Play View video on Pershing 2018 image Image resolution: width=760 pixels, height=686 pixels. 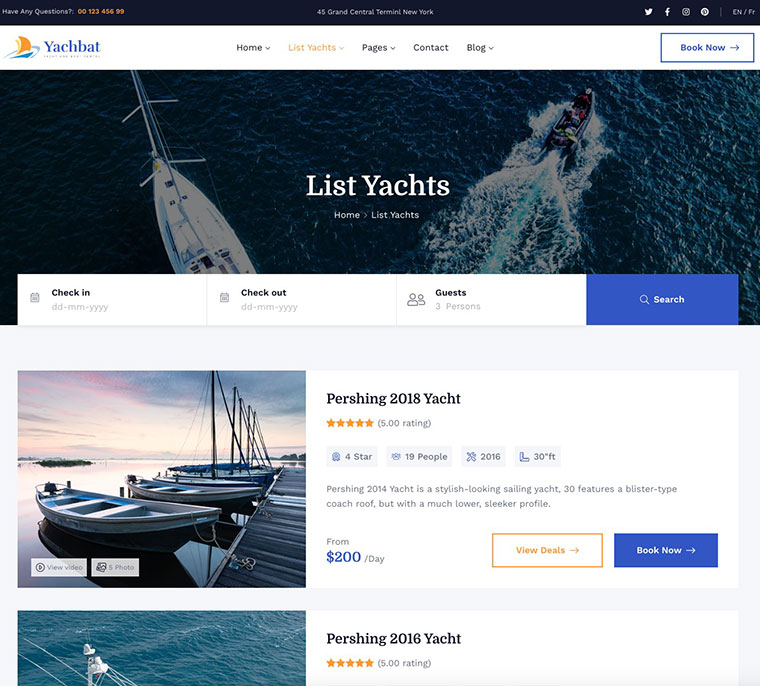59,567
